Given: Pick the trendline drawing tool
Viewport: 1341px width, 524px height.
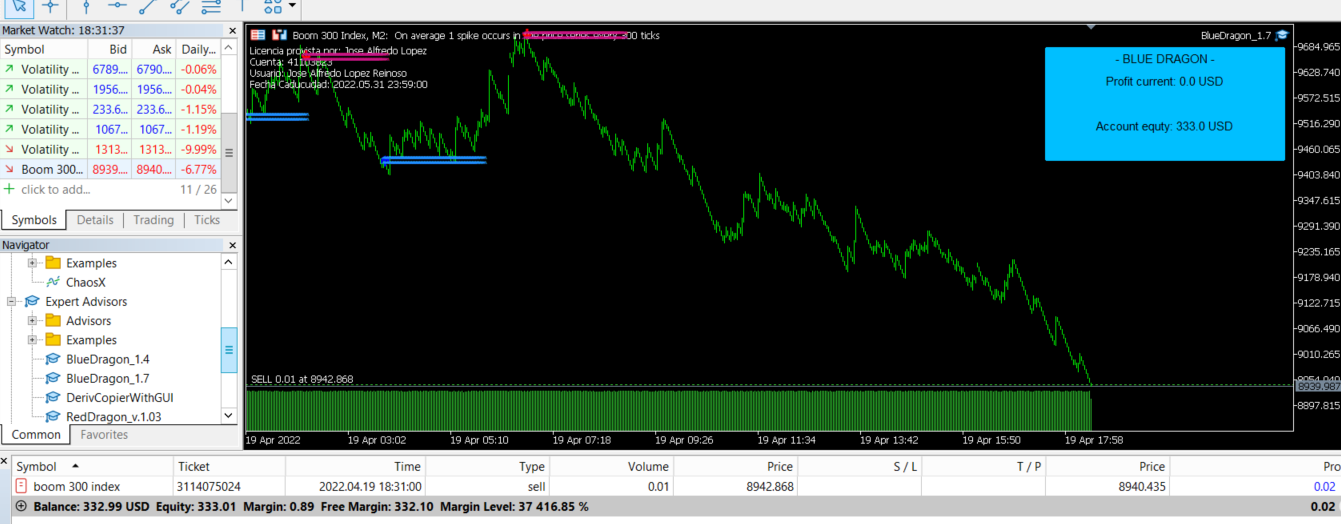Looking at the screenshot, I should (x=149, y=6).
